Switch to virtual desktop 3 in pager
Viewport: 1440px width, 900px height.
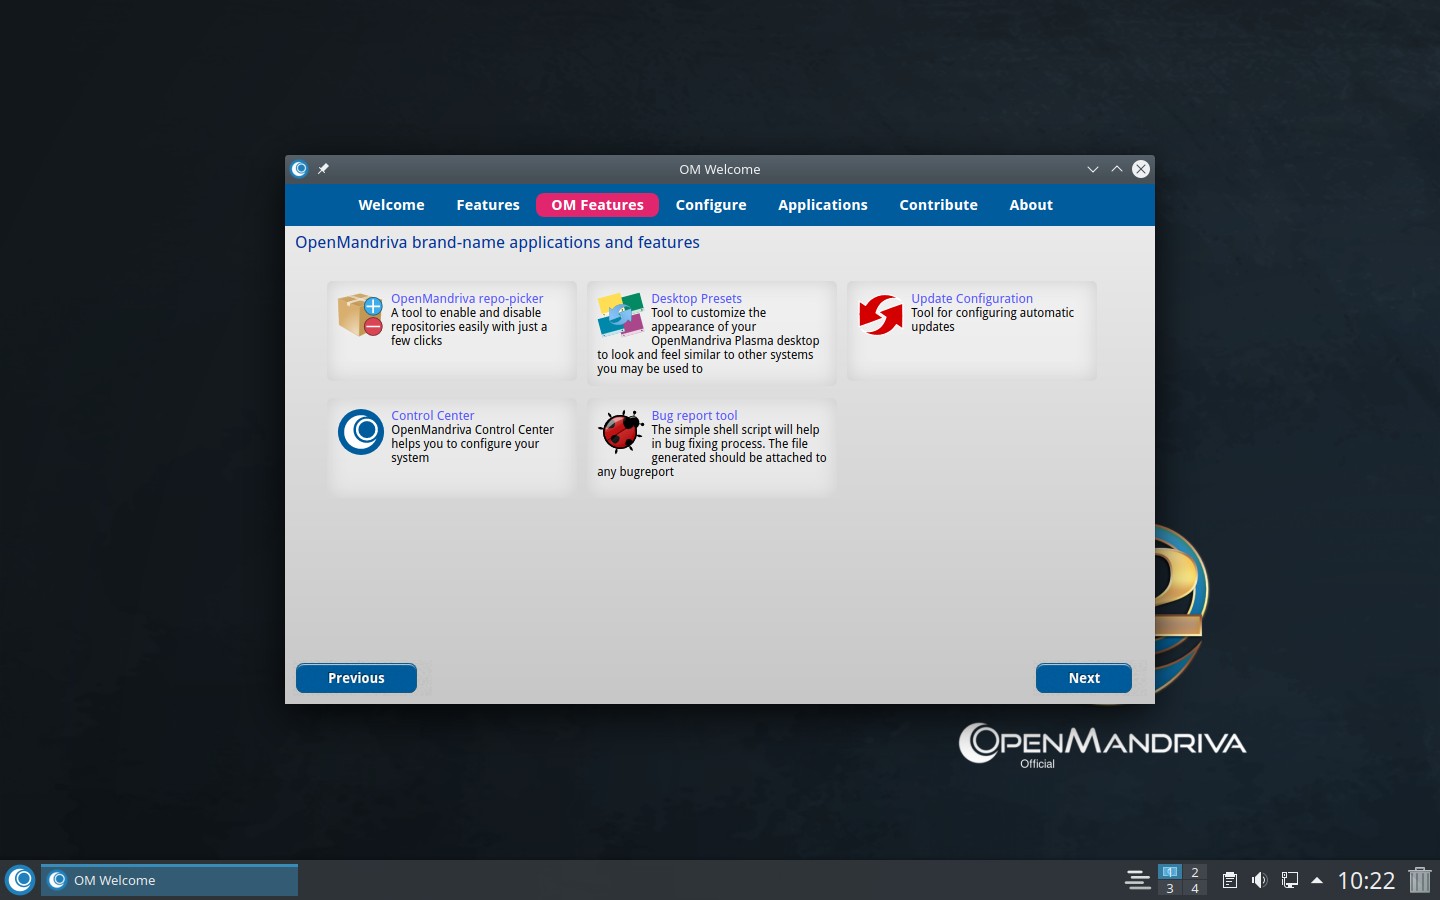point(1170,888)
